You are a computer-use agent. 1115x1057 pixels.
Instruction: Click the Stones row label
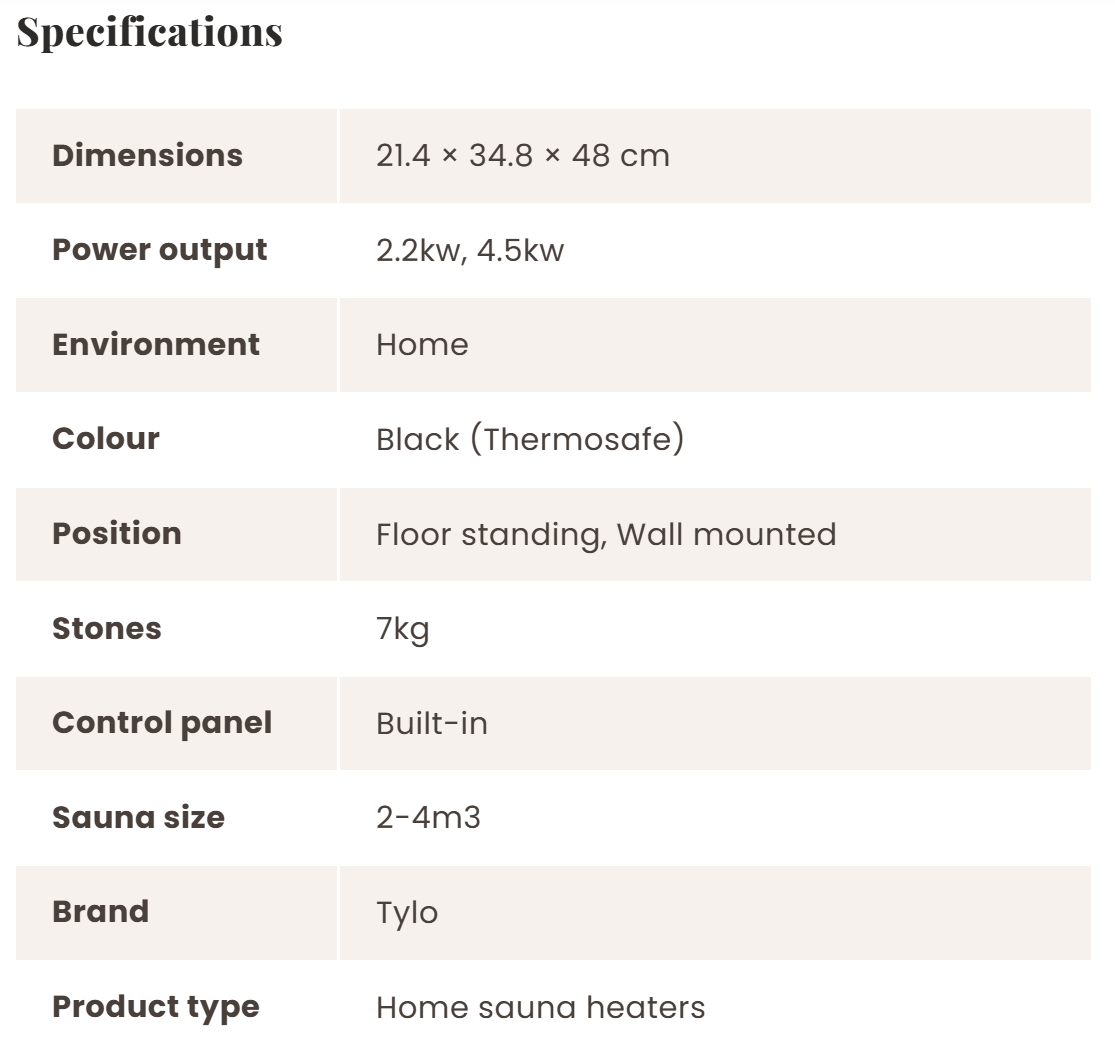[106, 628]
